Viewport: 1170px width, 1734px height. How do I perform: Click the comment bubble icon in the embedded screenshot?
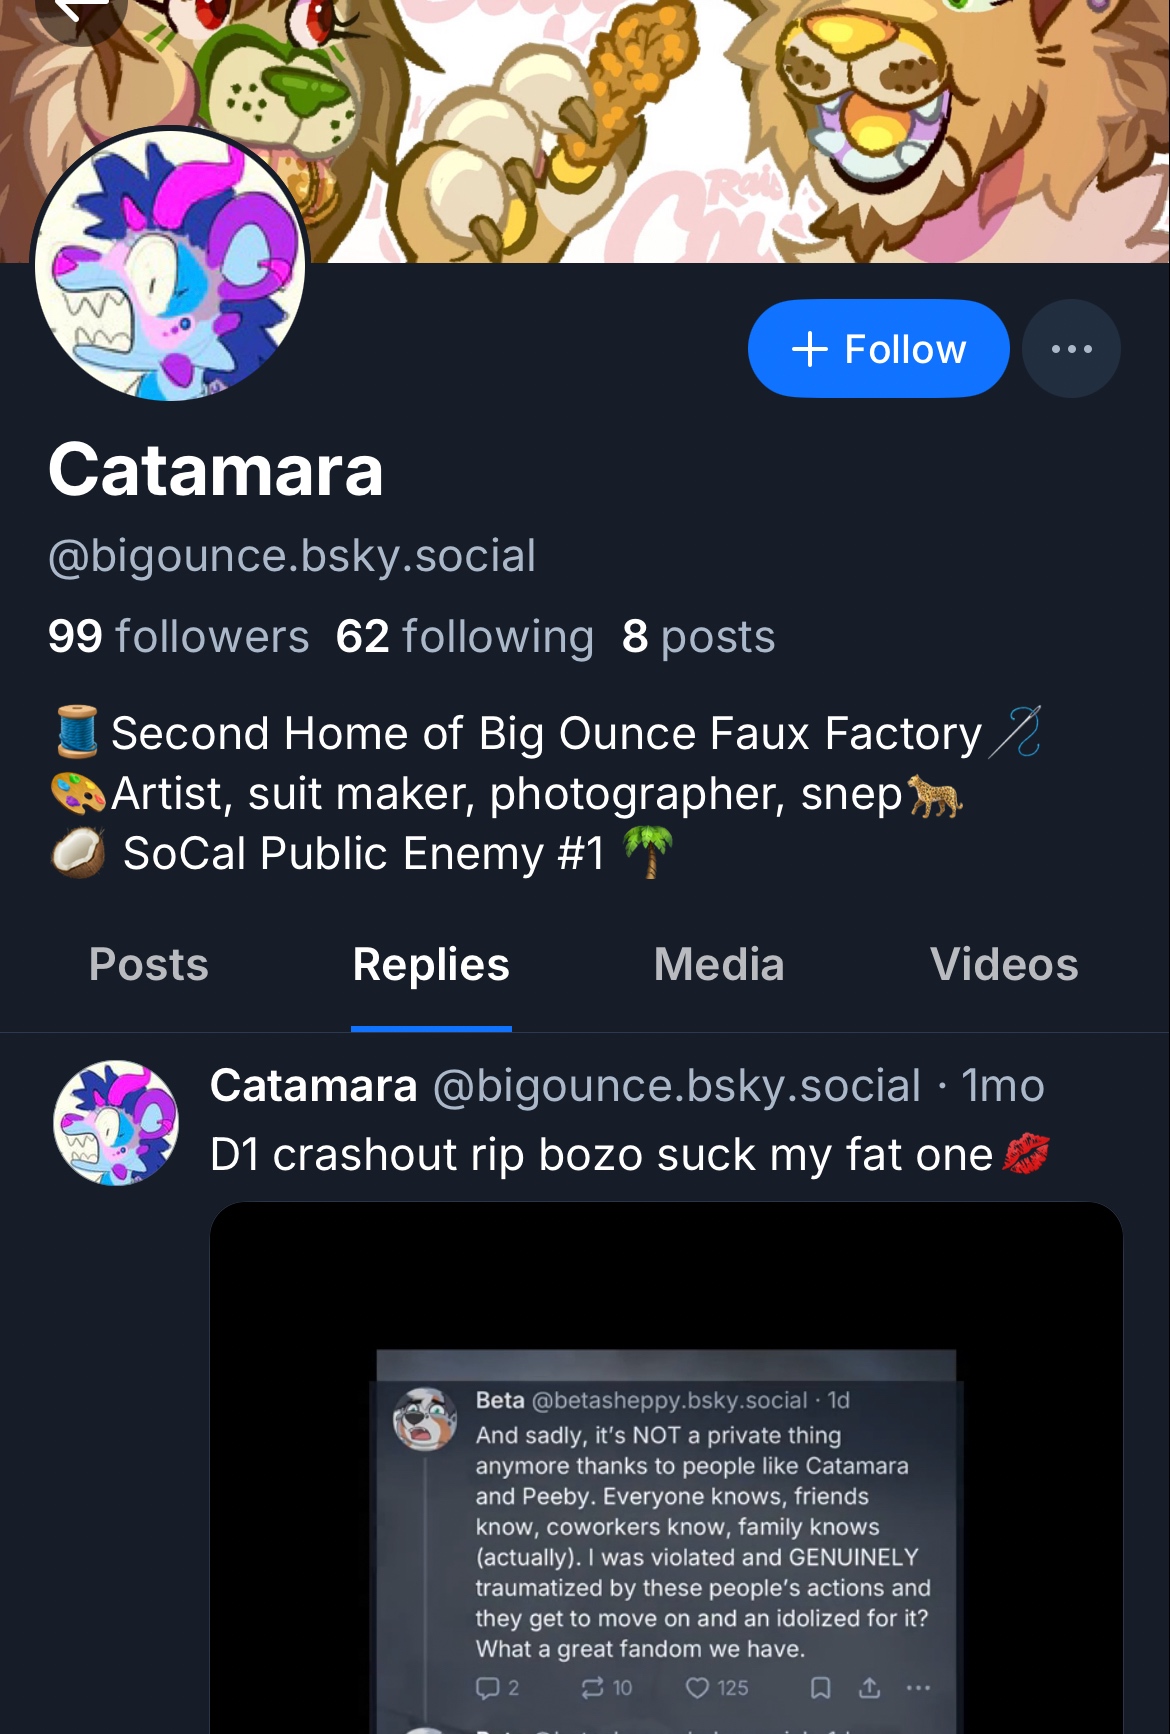pyautogui.click(x=487, y=1688)
